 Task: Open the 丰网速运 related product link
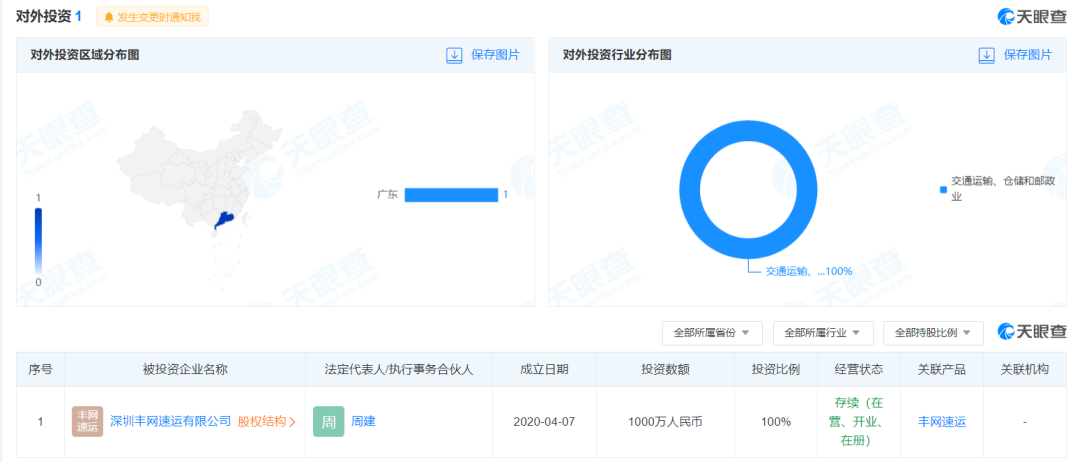click(941, 421)
